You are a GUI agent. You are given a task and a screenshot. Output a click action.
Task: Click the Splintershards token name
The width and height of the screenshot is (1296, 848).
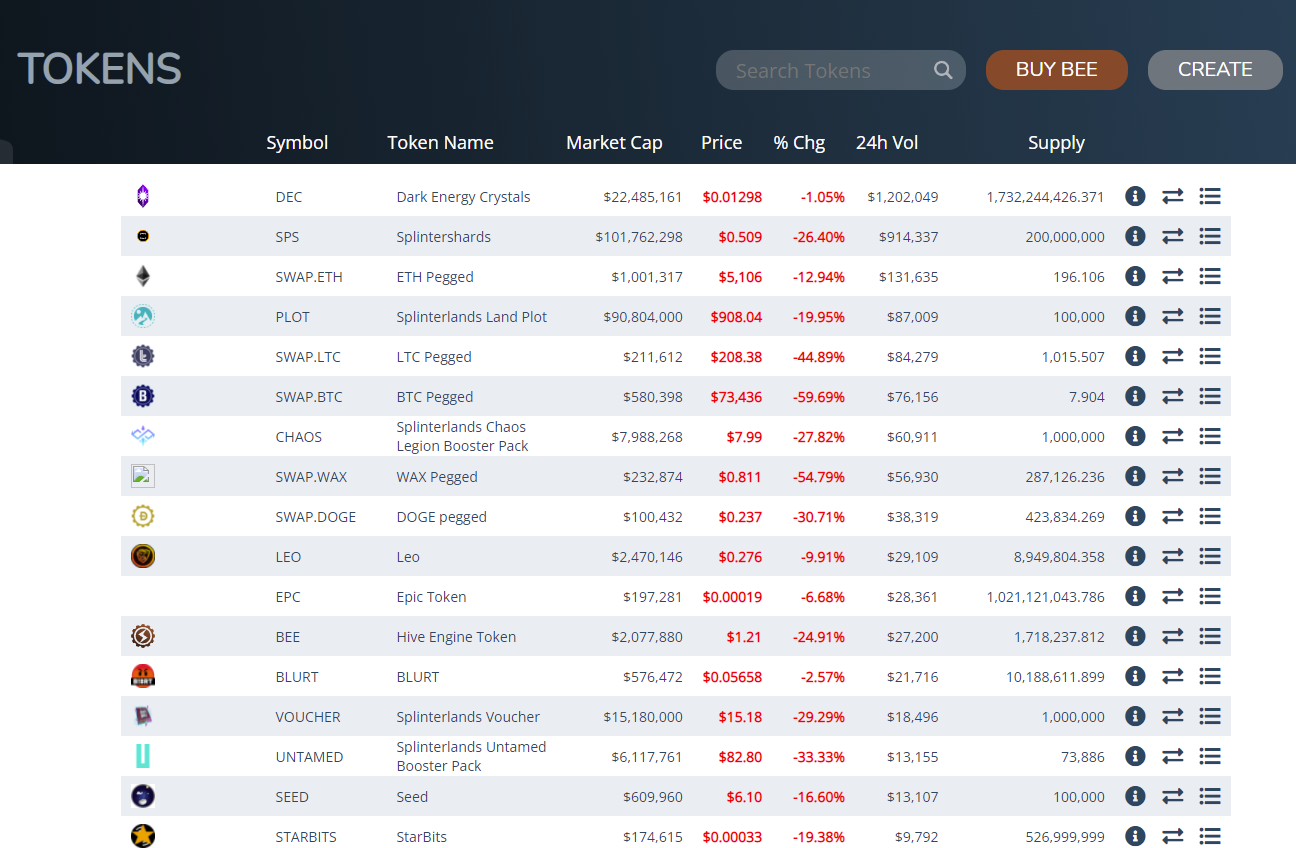pyautogui.click(x=443, y=237)
